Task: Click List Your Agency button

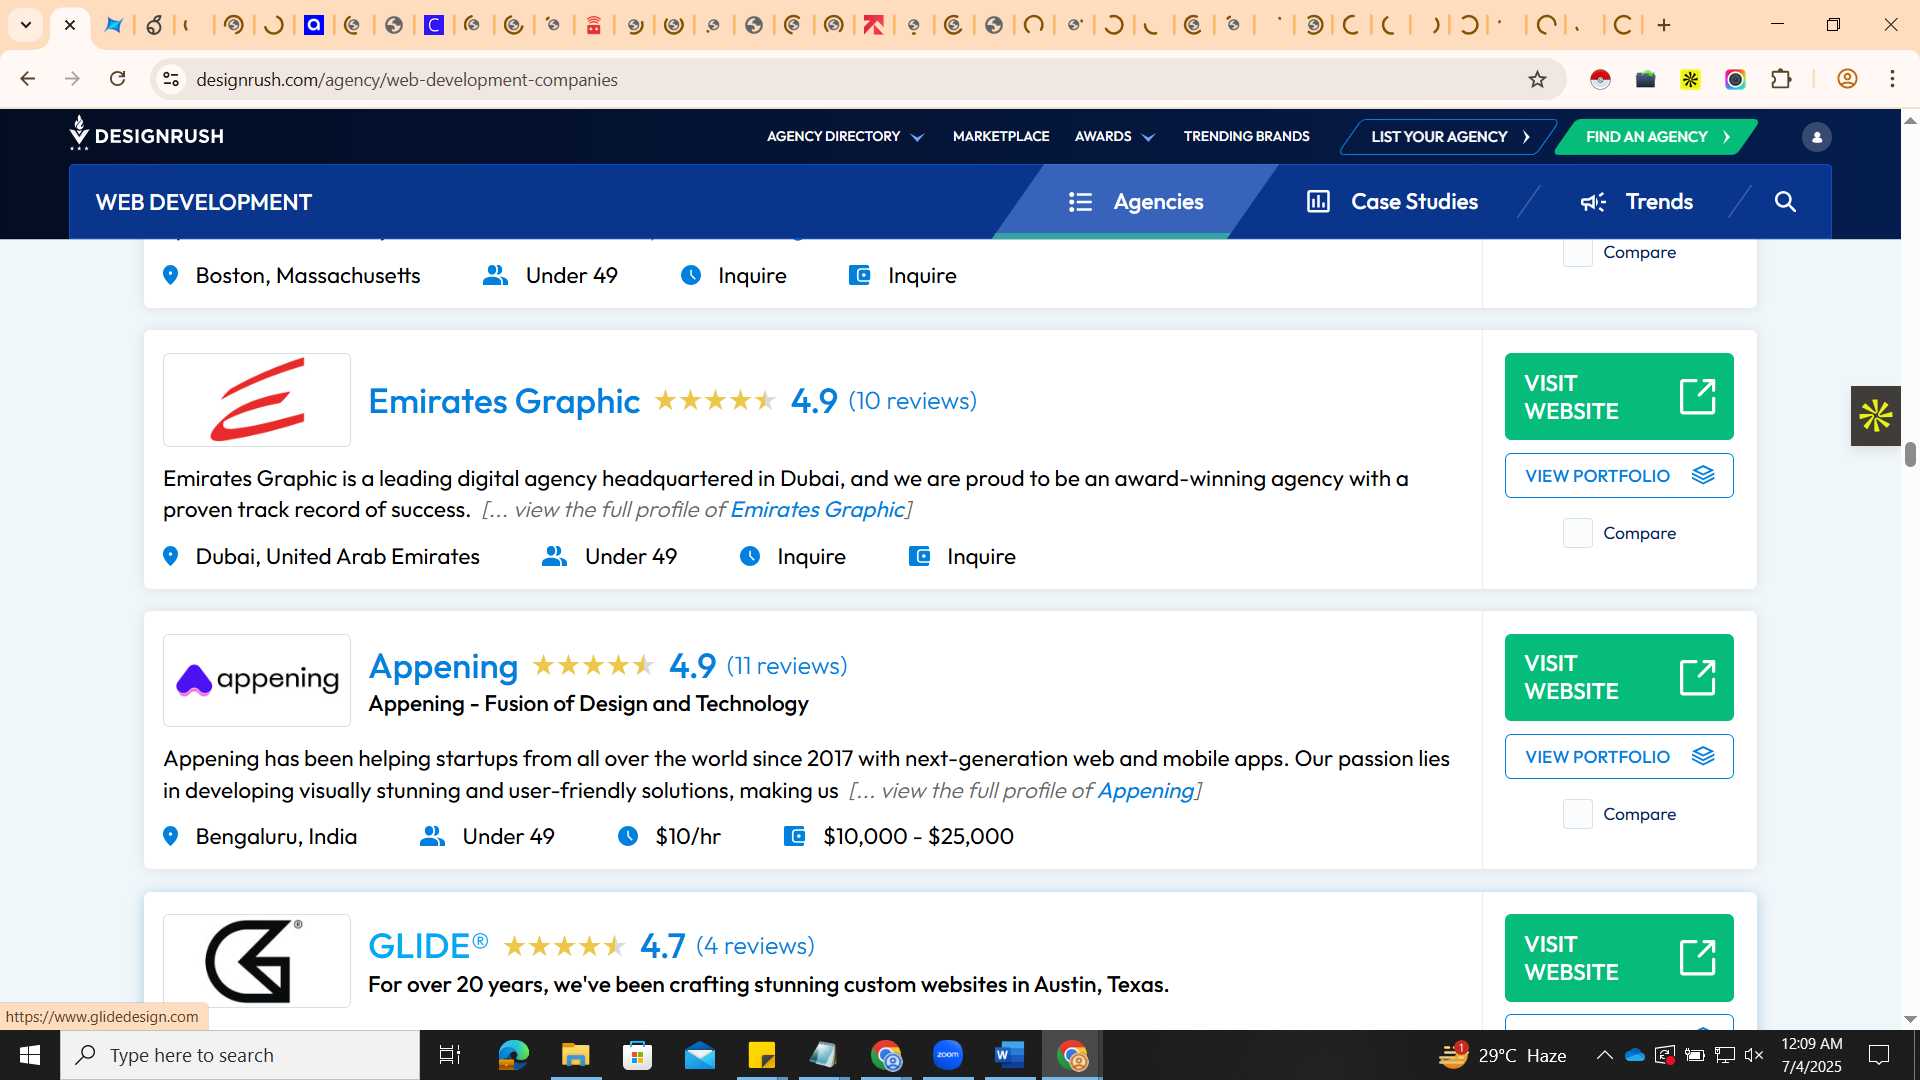Action: click(x=1449, y=137)
